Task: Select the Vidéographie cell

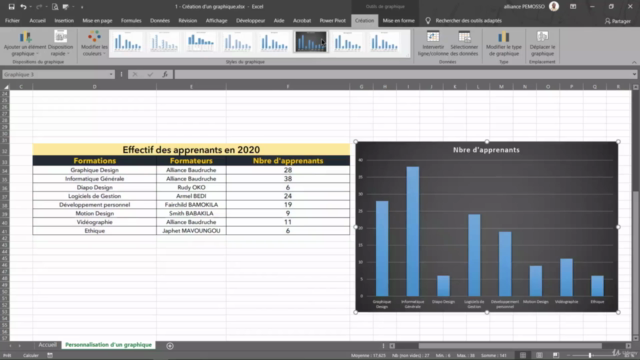Action: point(94,222)
